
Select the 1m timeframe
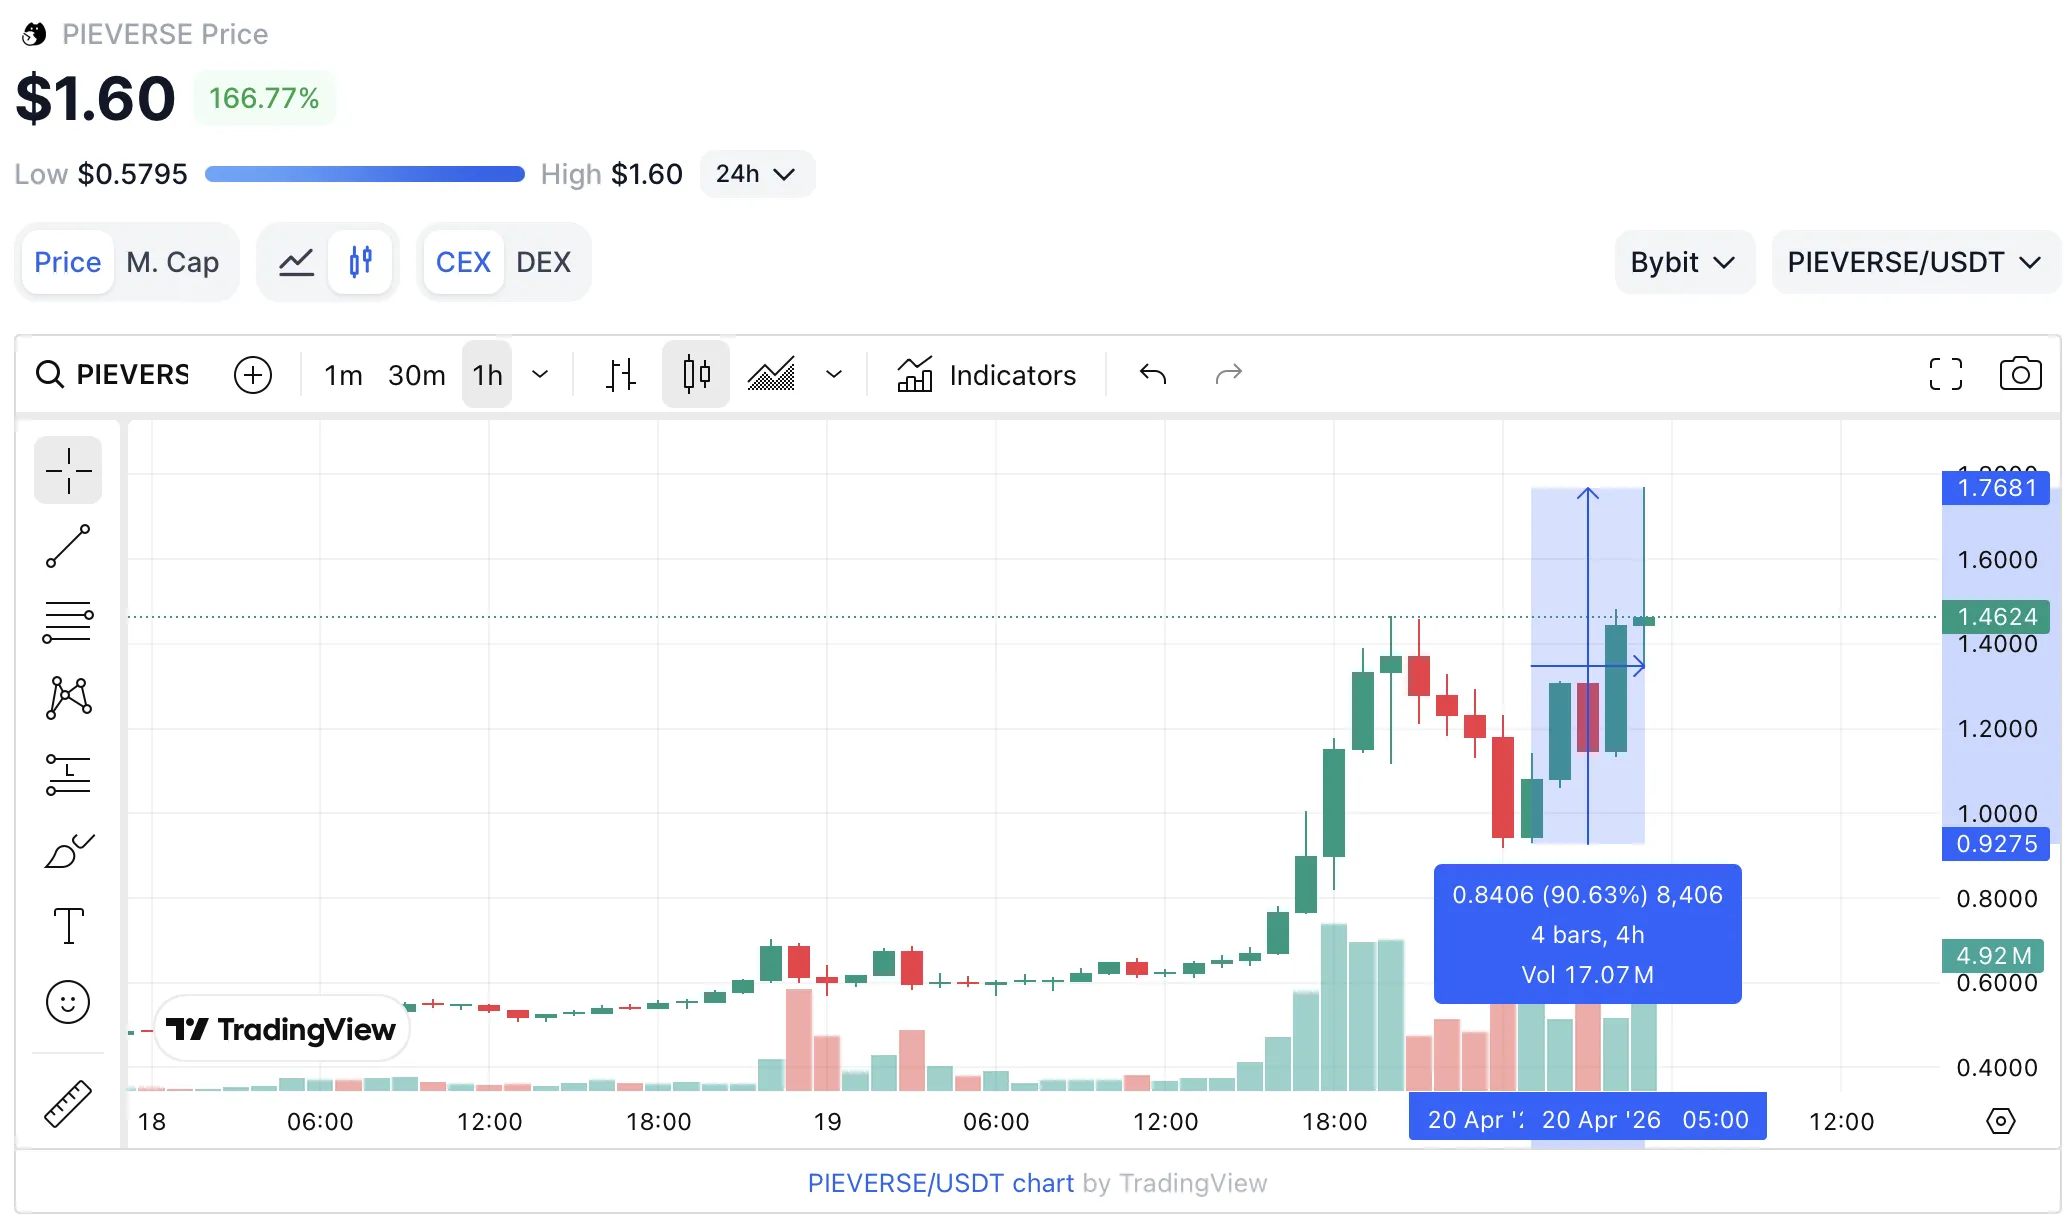point(343,375)
